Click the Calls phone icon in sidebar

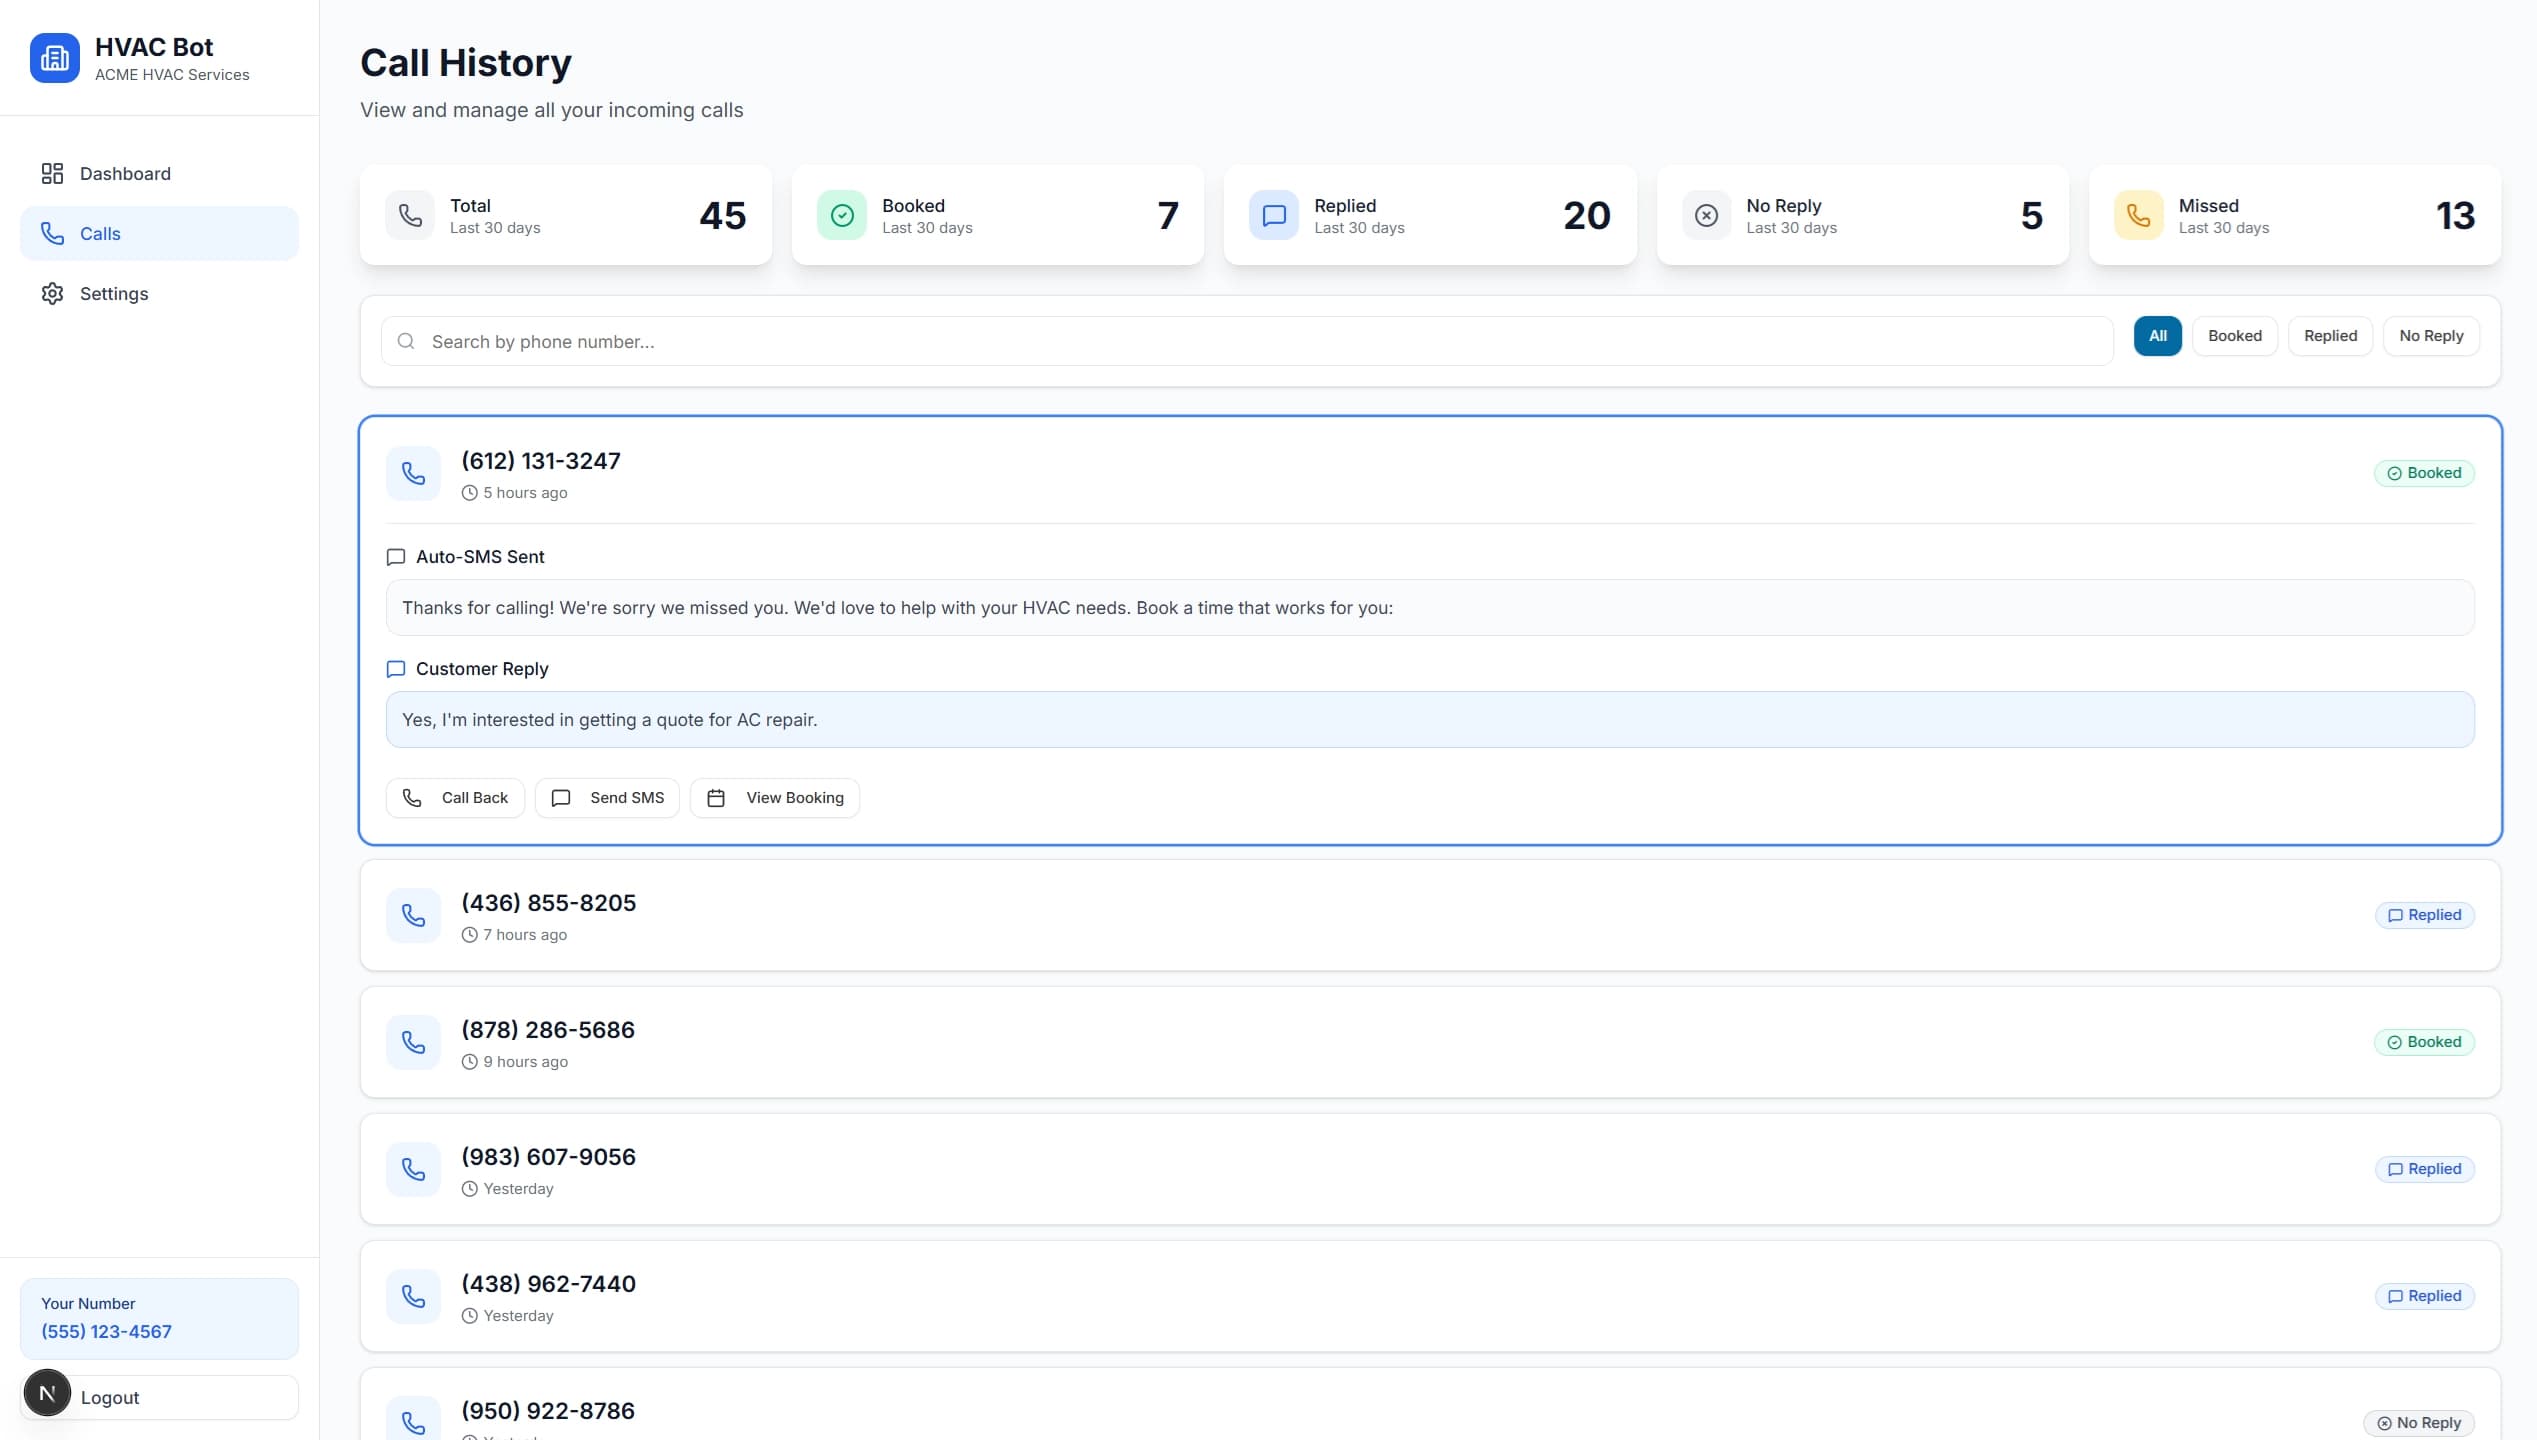53,233
